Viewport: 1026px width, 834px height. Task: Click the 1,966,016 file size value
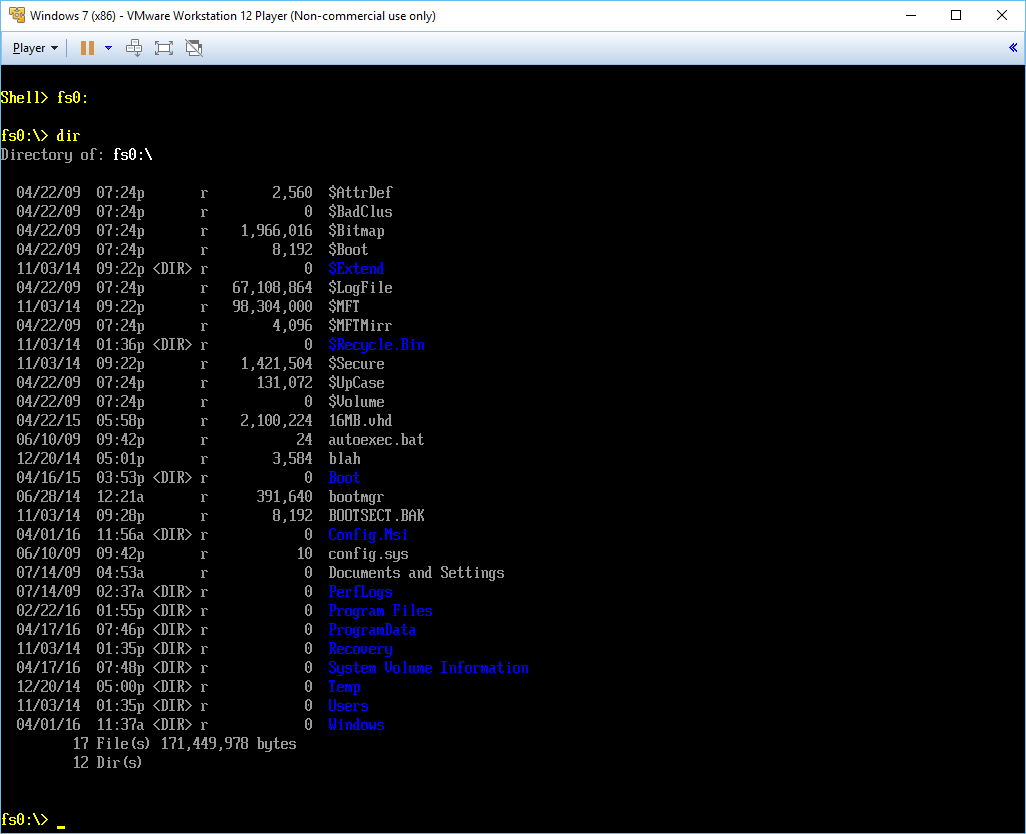[276, 230]
